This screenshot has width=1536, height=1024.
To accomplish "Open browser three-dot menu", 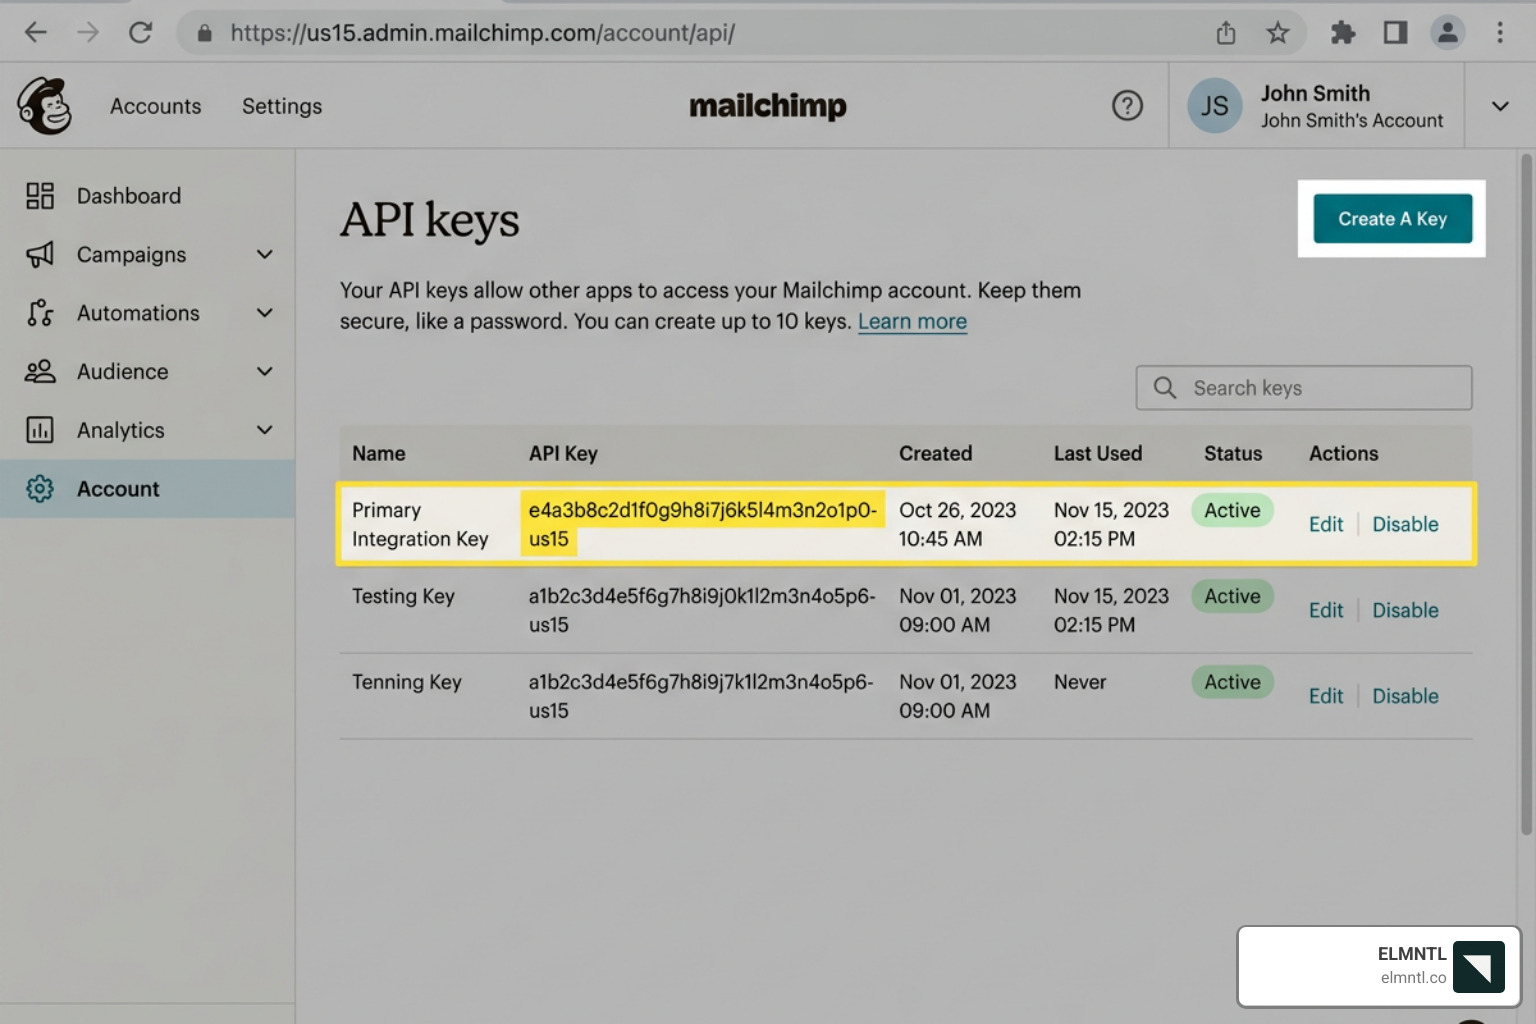I will pos(1500,33).
